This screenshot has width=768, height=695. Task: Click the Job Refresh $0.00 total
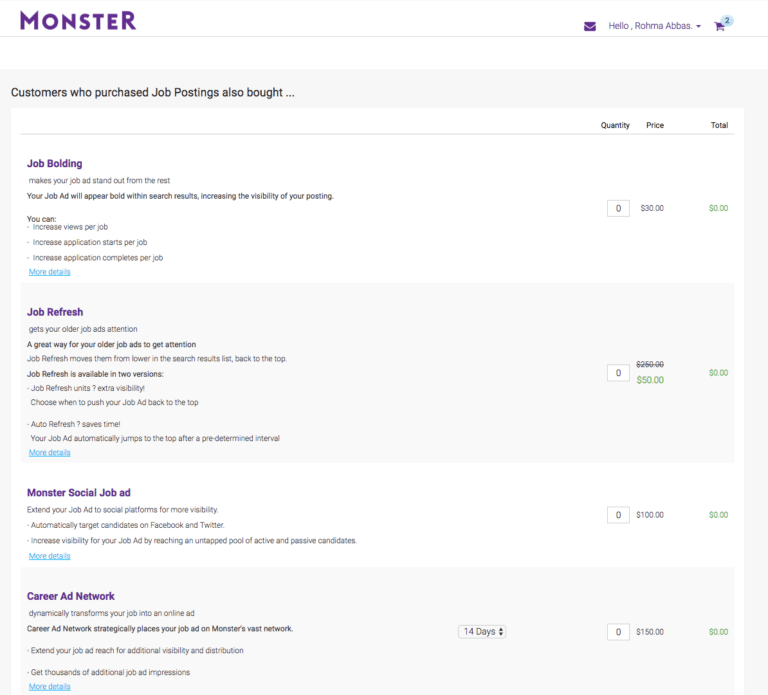[719, 373]
